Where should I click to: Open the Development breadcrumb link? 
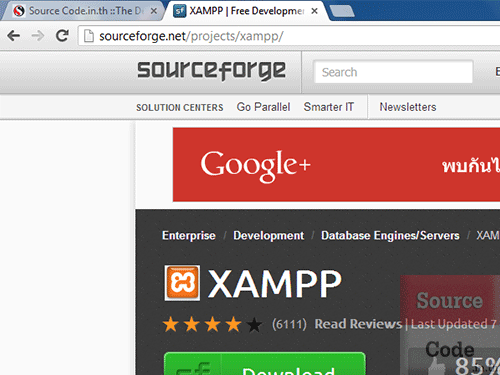coord(269,236)
